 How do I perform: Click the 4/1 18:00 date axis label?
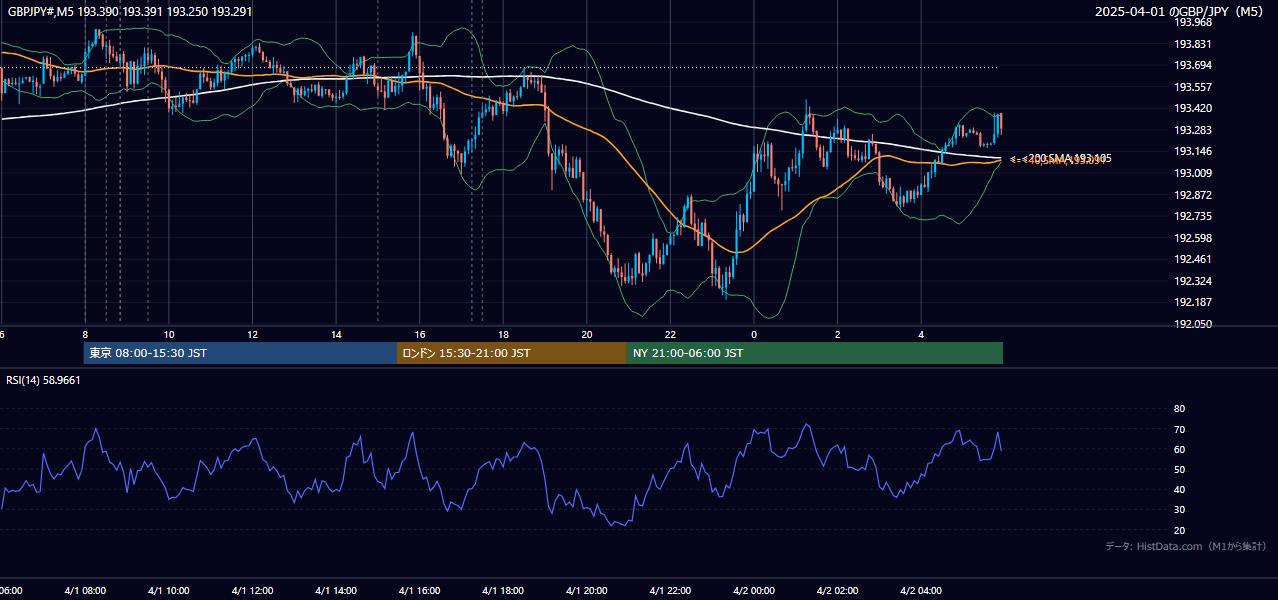coord(503,591)
